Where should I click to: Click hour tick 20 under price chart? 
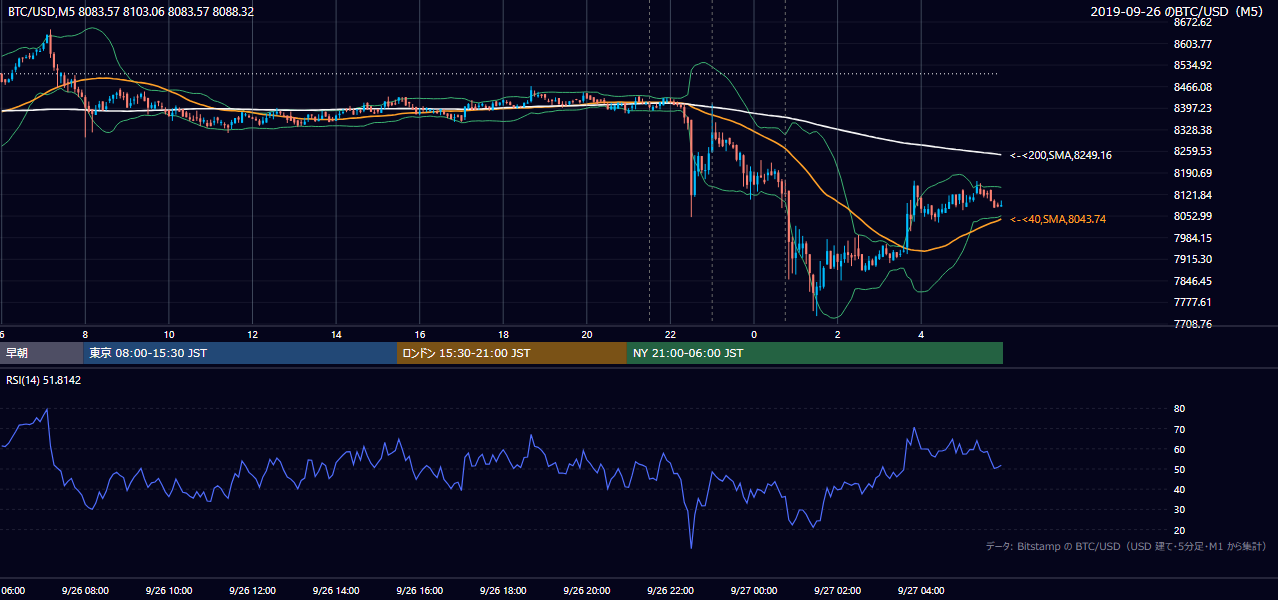tap(587, 334)
